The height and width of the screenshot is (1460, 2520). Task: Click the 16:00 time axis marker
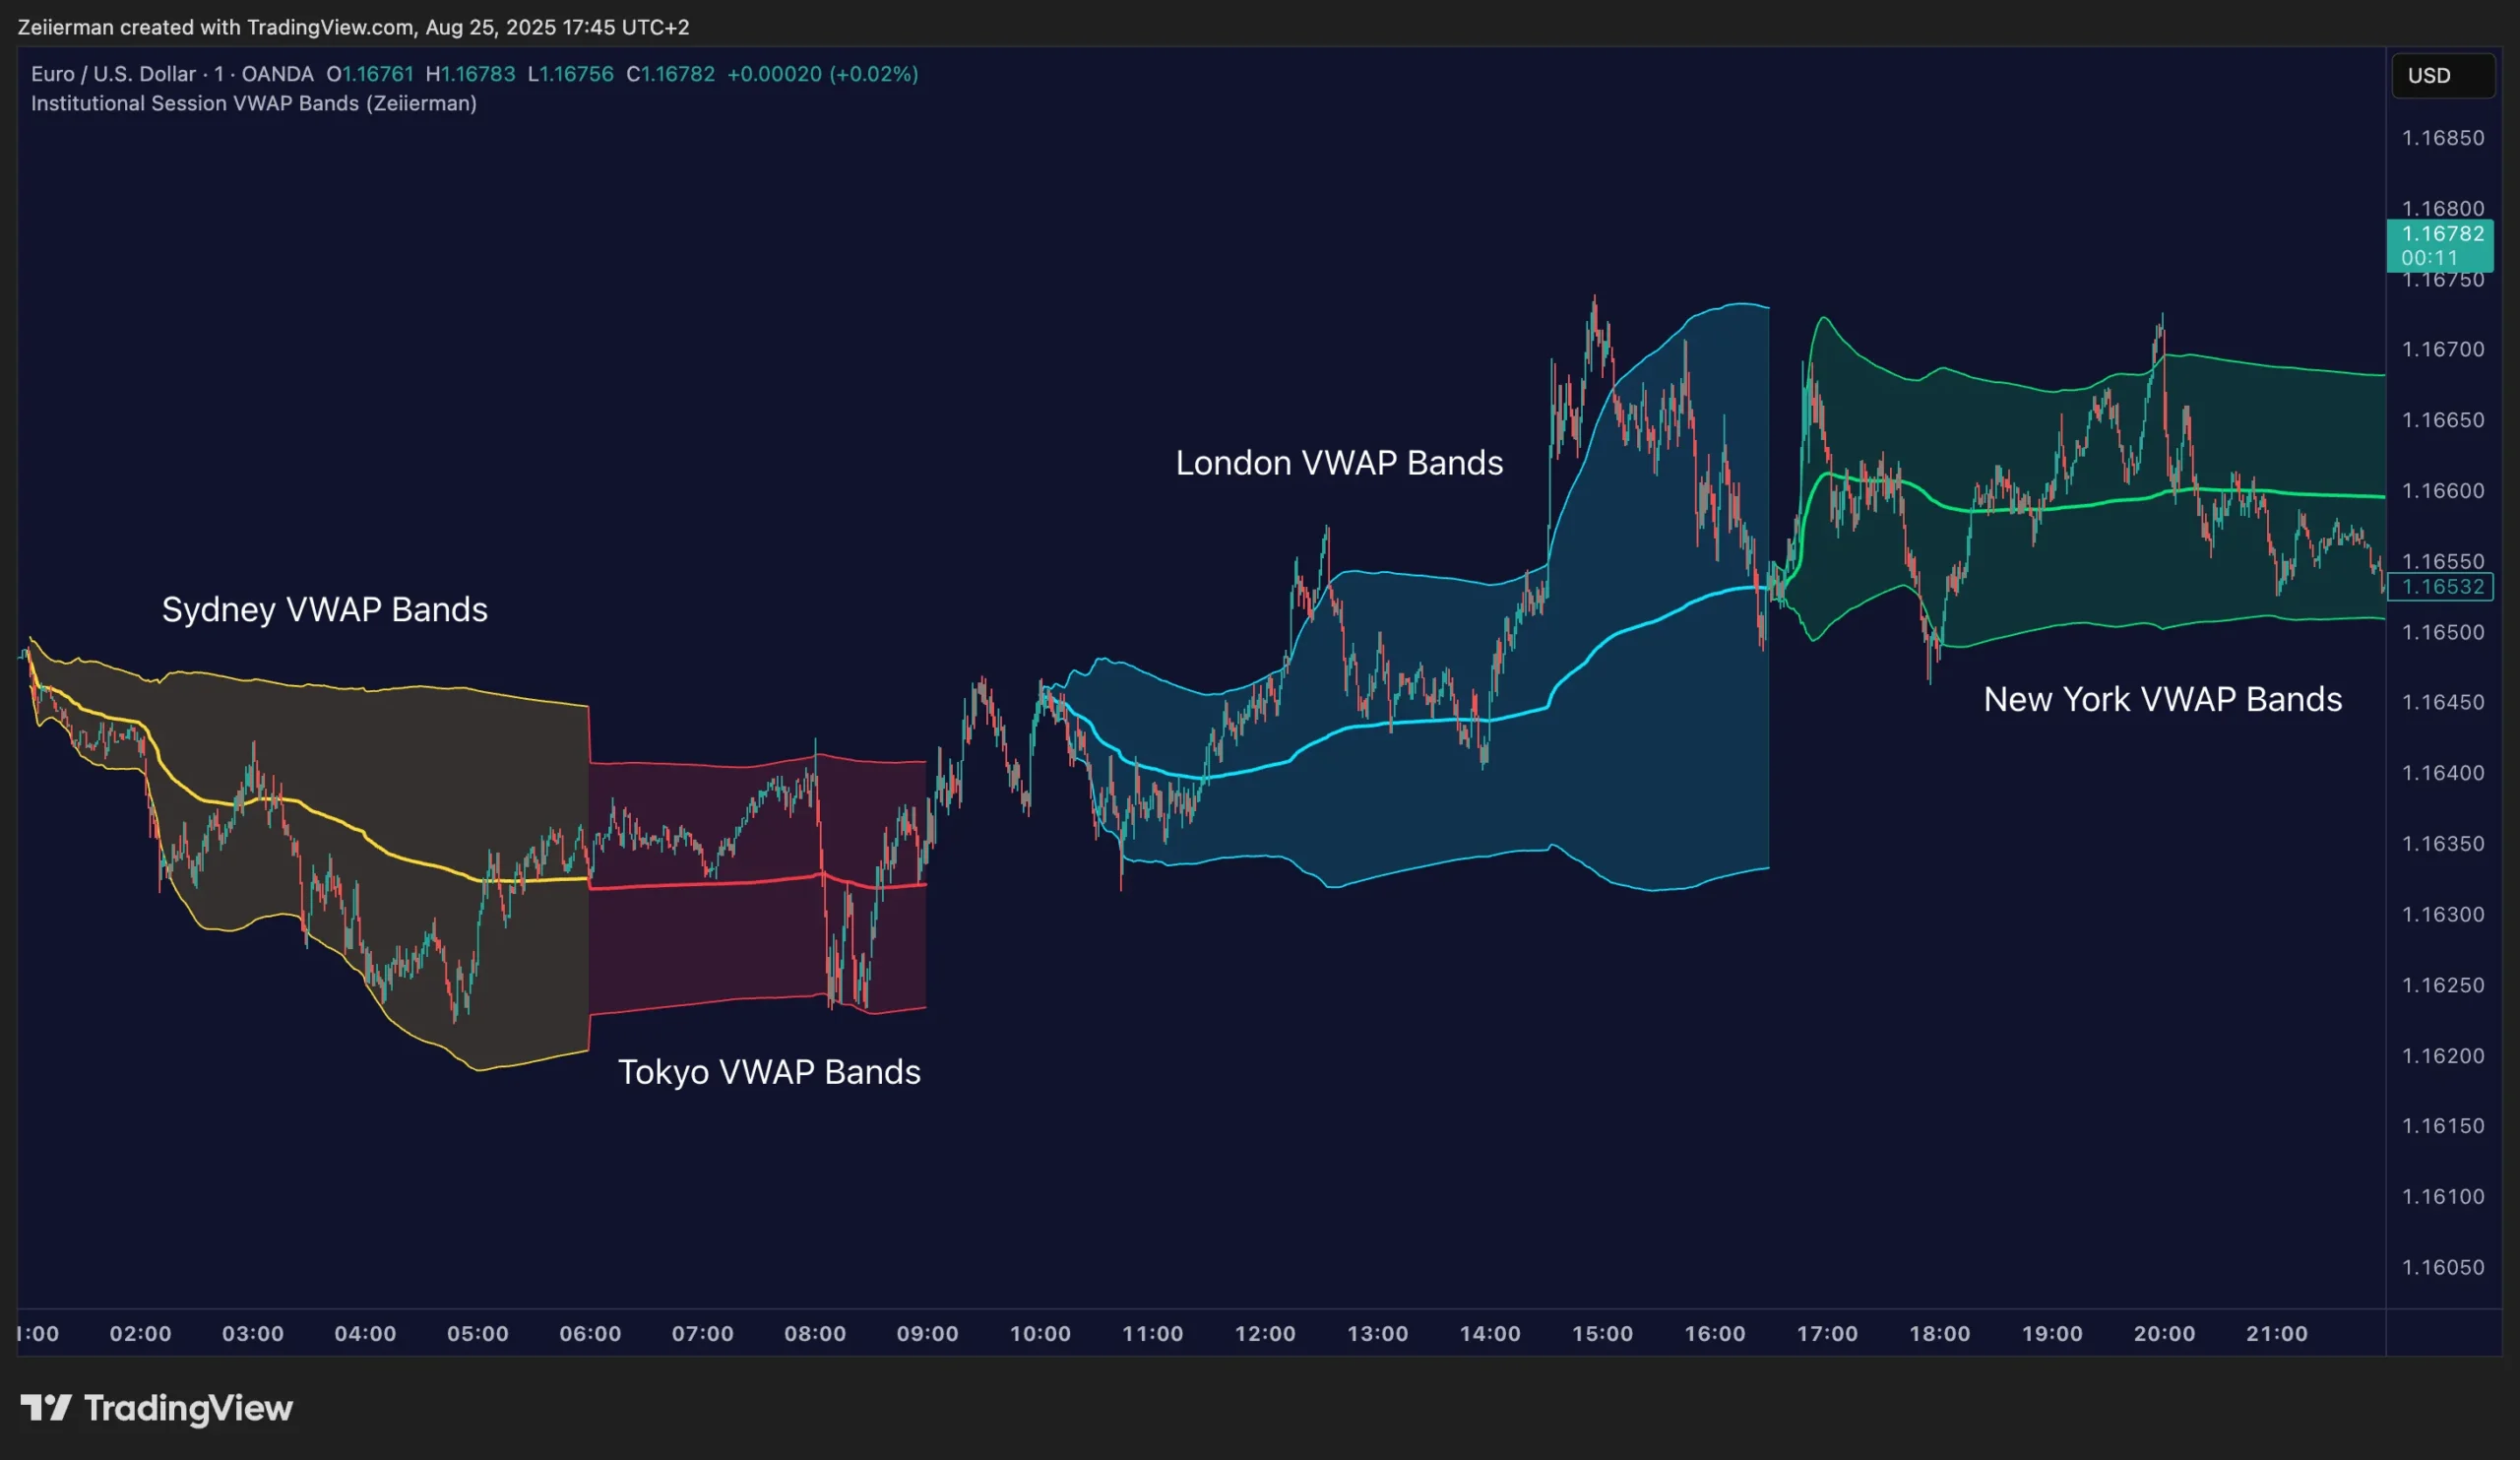(x=1714, y=1333)
